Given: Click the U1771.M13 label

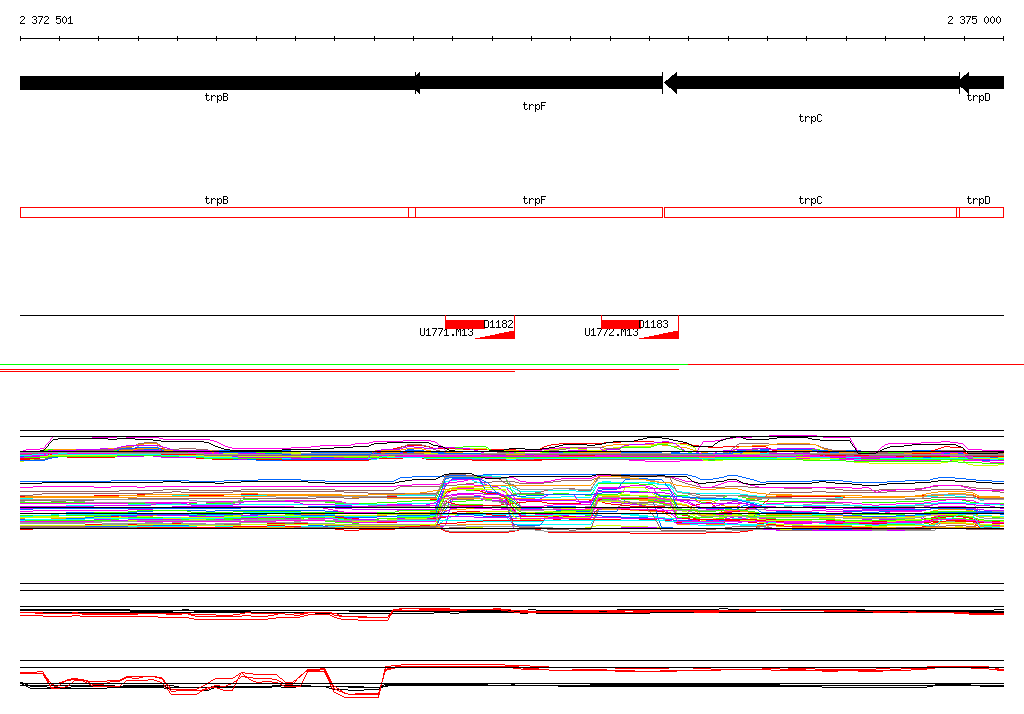Looking at the screenshot, I should [446, 333].
